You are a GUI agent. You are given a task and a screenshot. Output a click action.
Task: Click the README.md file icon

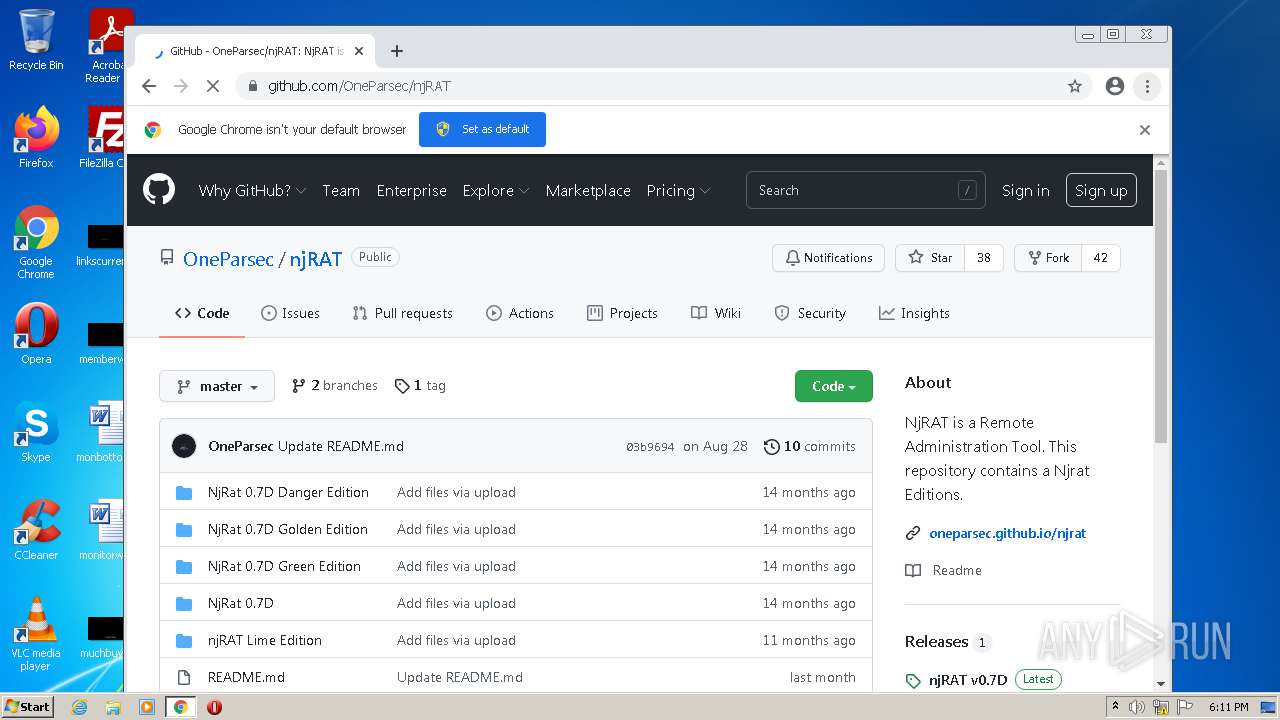(x=184, y=677)
